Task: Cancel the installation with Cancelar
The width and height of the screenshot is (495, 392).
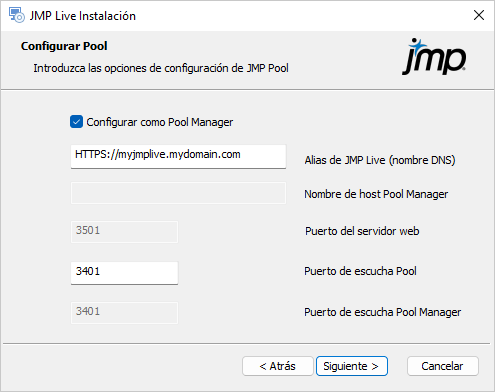Action: (x=443, y=366)
